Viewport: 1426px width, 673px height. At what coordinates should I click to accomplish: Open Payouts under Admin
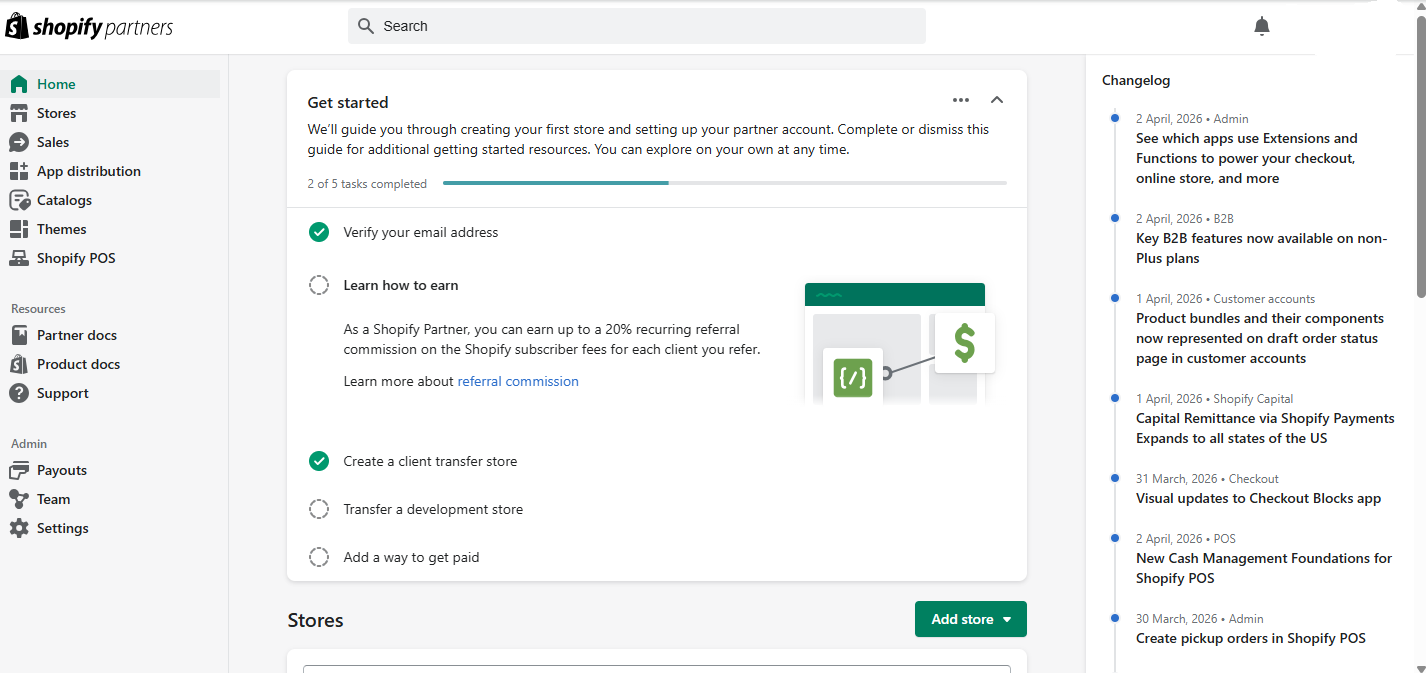62,469
